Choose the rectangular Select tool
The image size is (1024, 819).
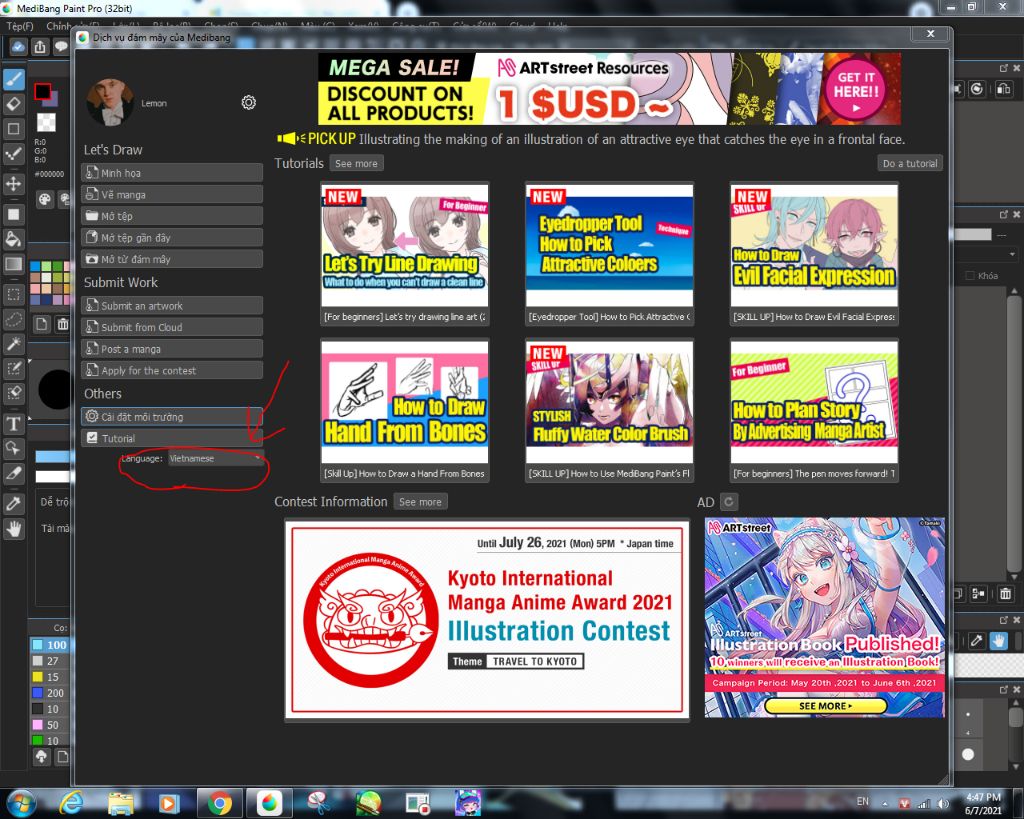(14, 294)
